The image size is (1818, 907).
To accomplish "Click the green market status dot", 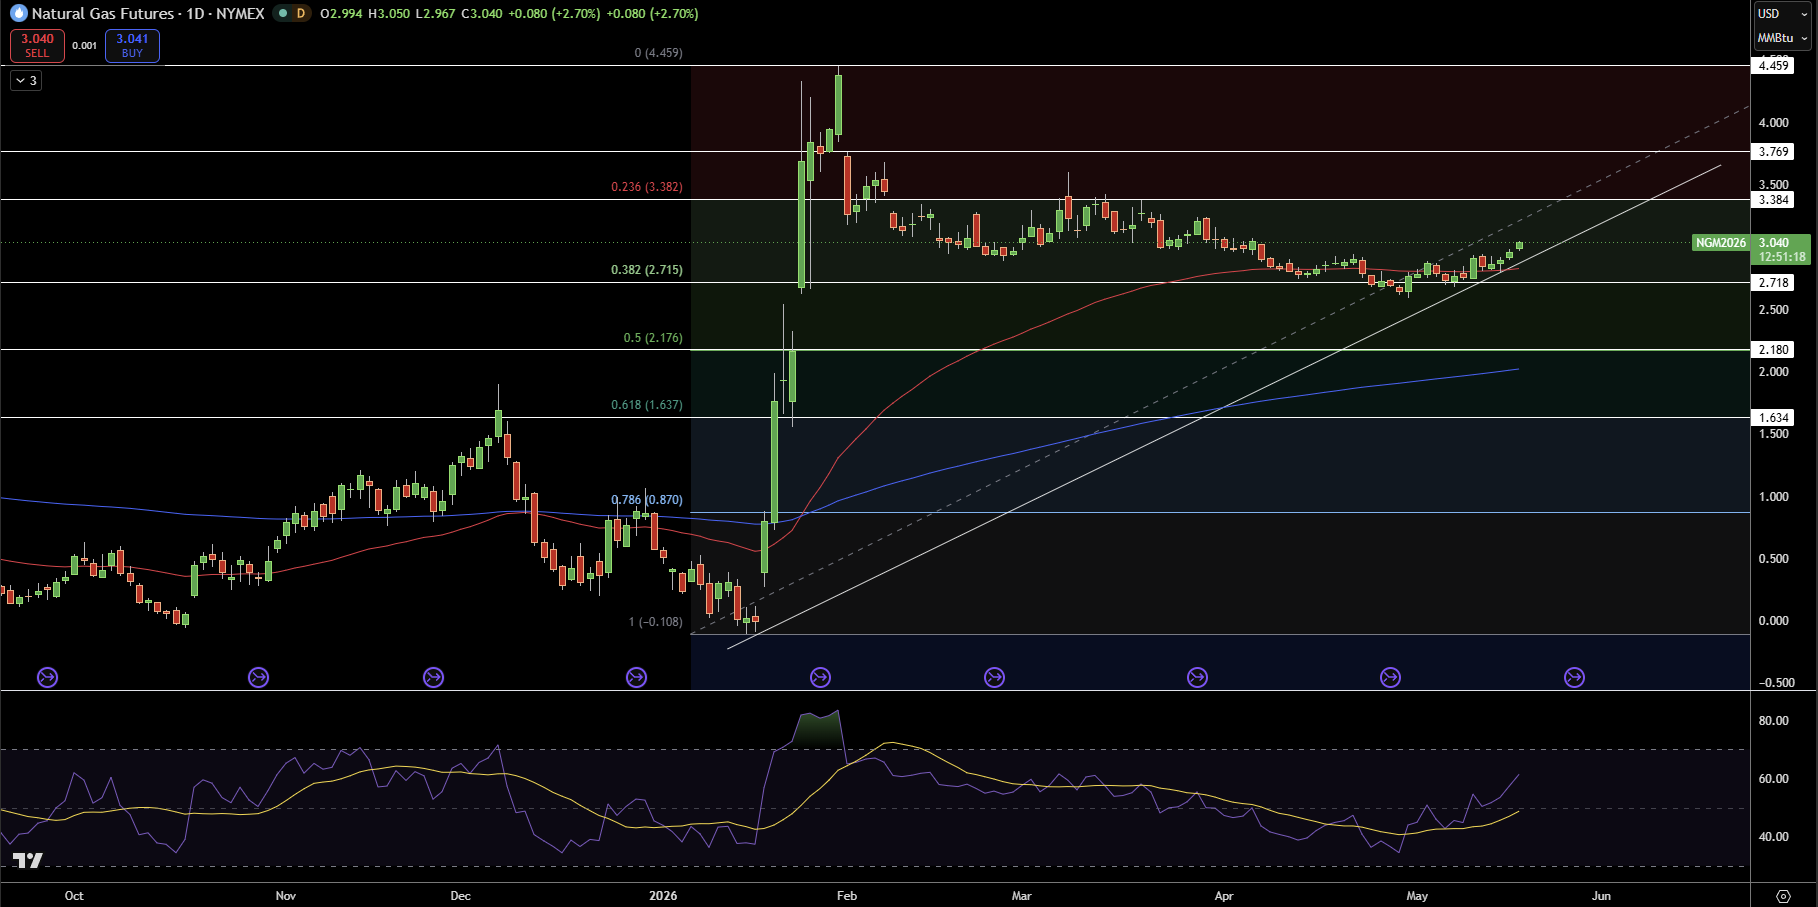I will click(x=283, y=14).
